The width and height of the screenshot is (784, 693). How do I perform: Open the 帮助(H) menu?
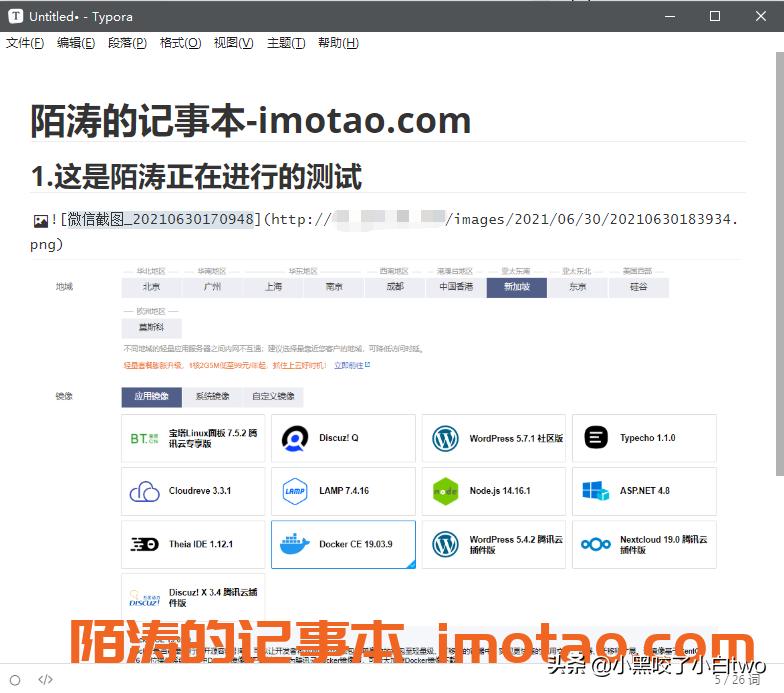pos(338,43)
